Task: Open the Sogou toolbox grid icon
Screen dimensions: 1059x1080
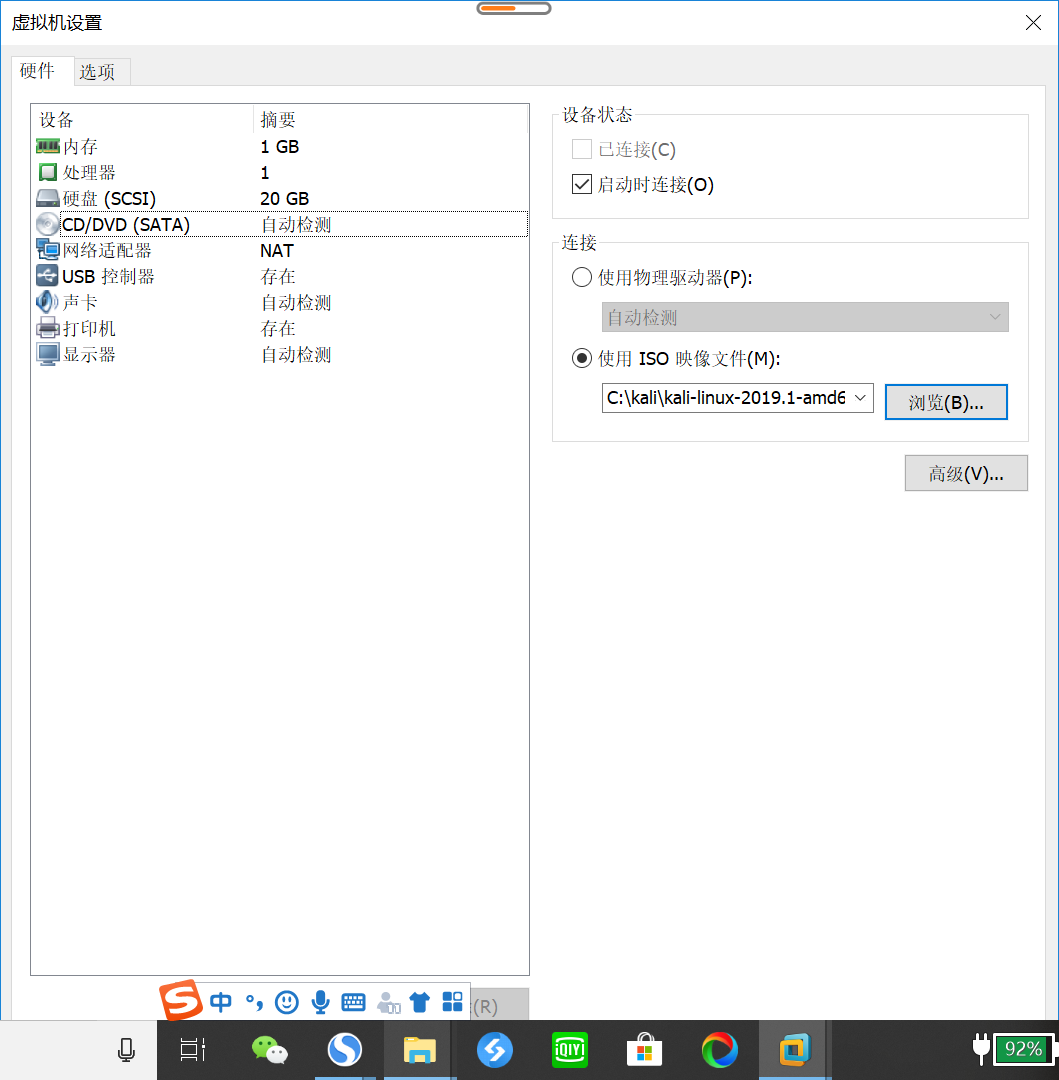Action: click(452, 1001)
